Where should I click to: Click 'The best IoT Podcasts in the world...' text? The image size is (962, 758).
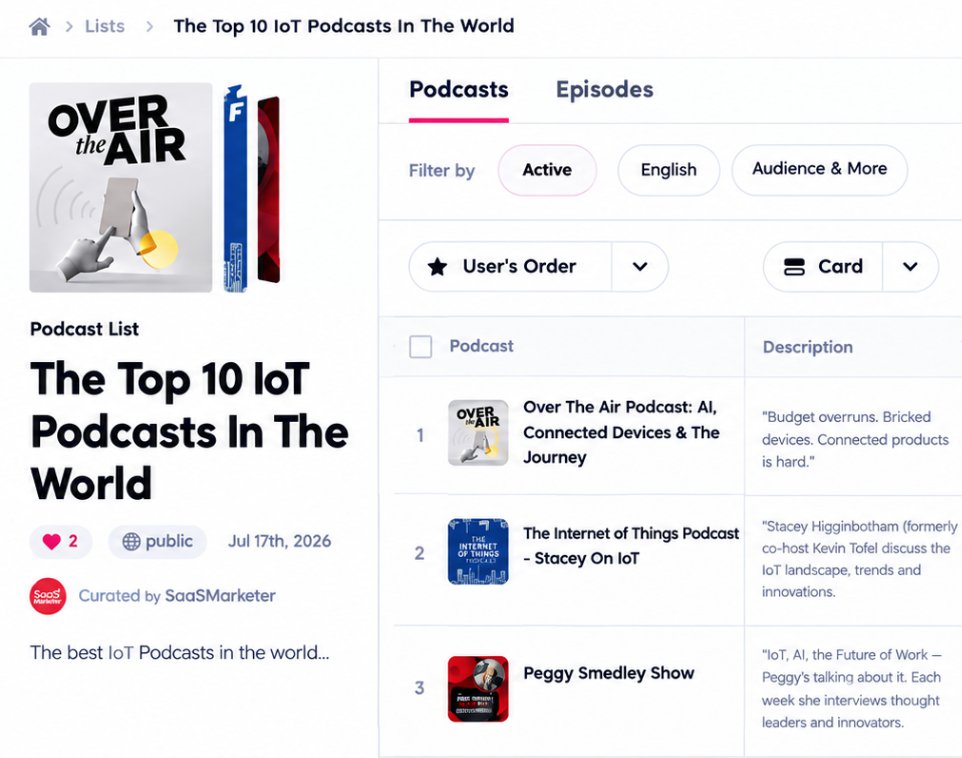180,652
